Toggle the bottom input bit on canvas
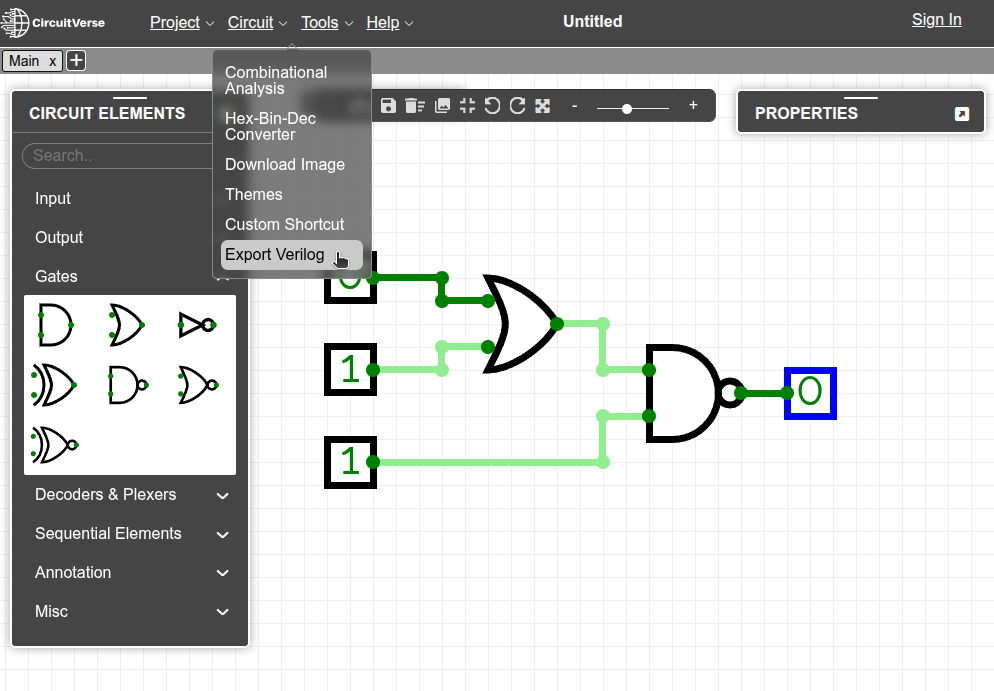 pos(350,462)
